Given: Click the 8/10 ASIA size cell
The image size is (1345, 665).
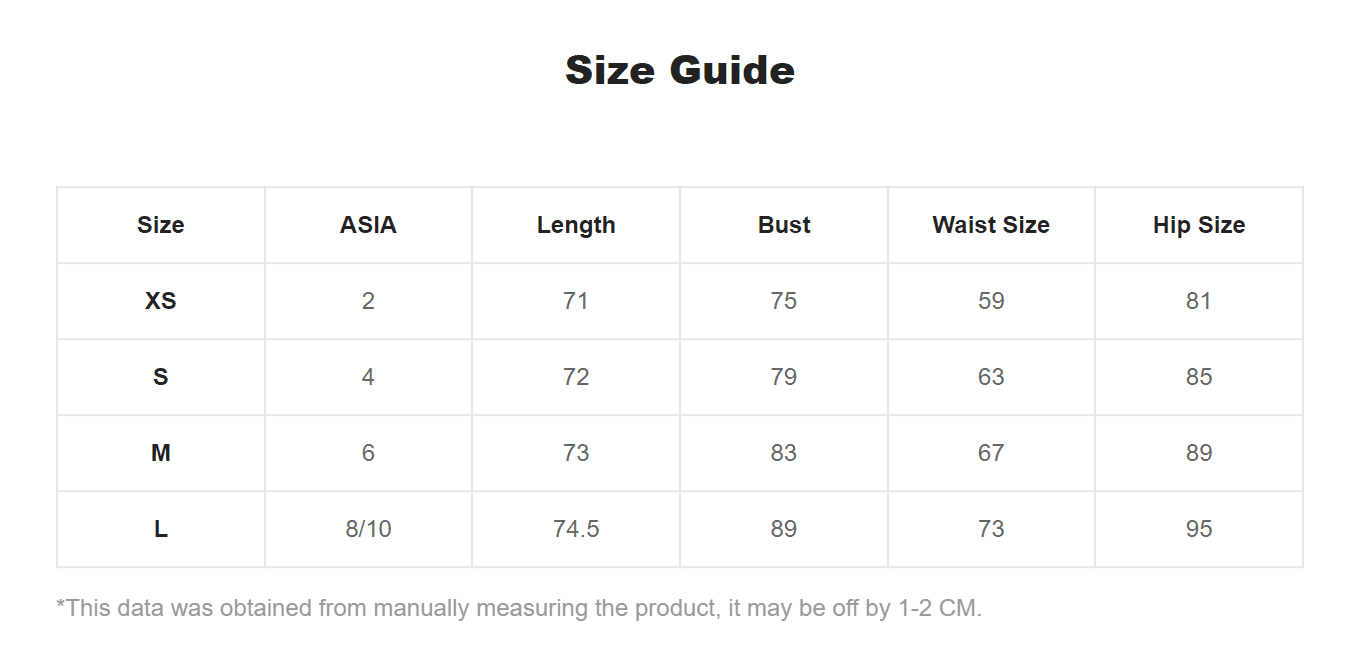Looking at the screenshot, I should pyautogui.click(x=368, y=529).
